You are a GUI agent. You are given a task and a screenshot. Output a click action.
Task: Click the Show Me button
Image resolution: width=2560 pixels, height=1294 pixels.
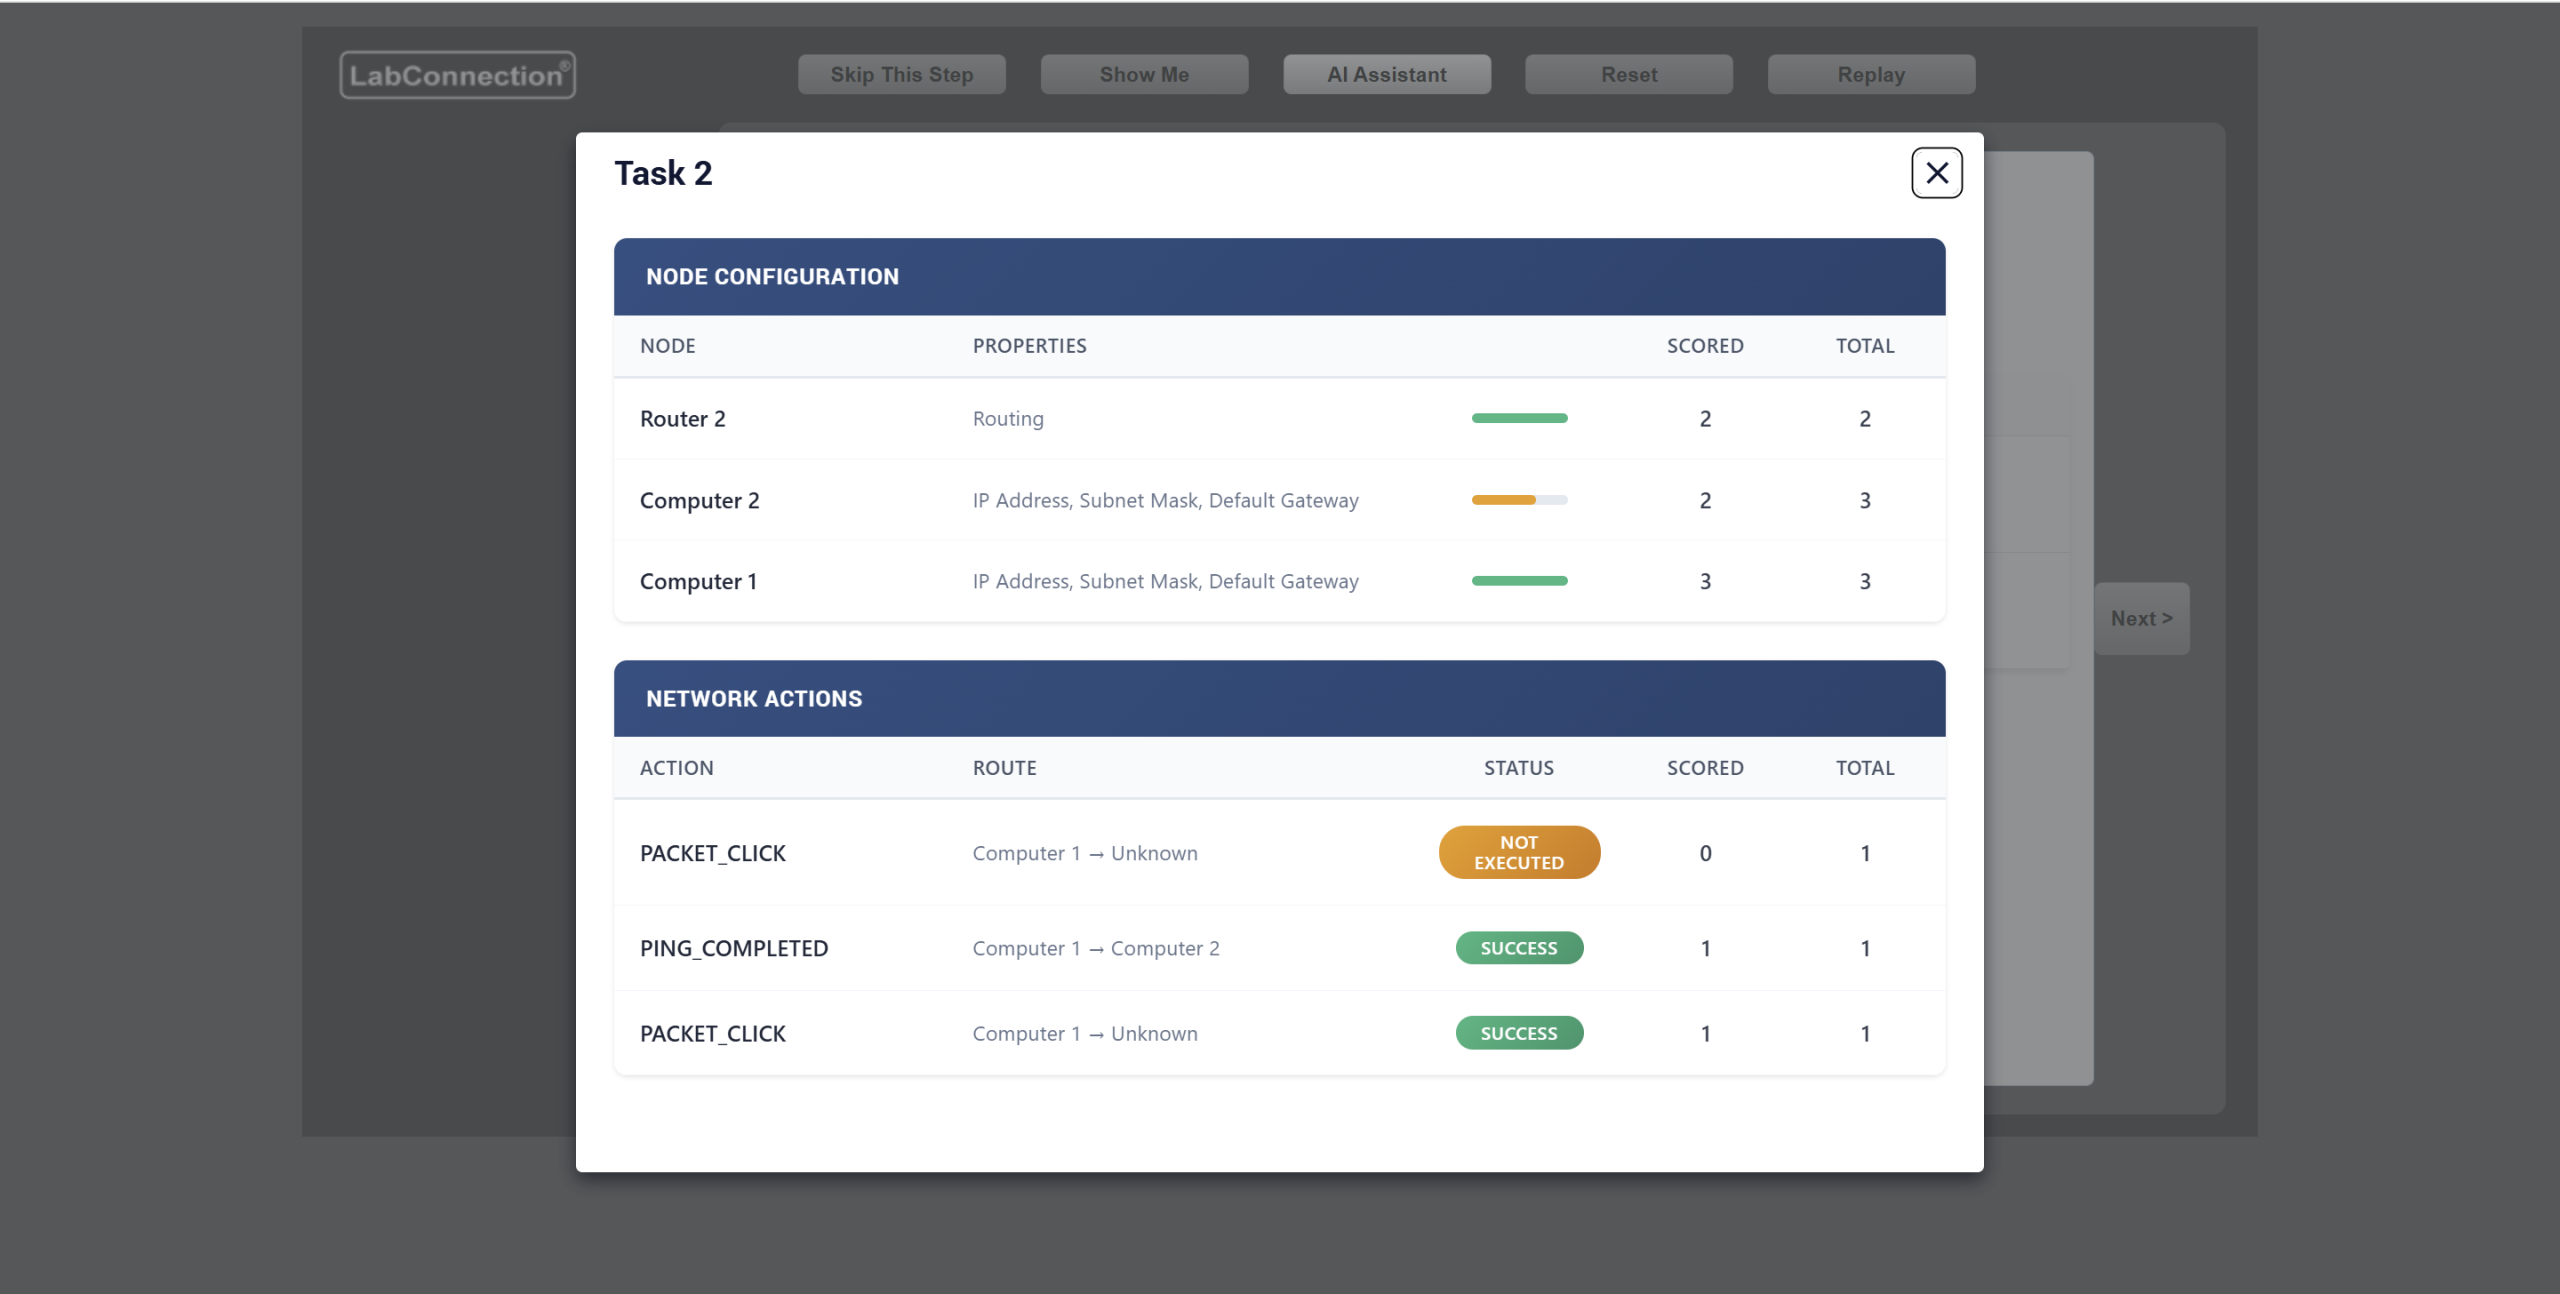pyautogui.click(x=1144, y=75)
